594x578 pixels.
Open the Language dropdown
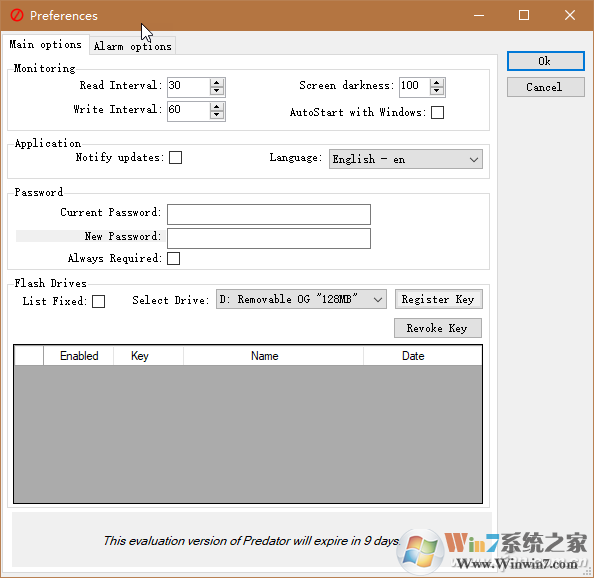point(406,159)
